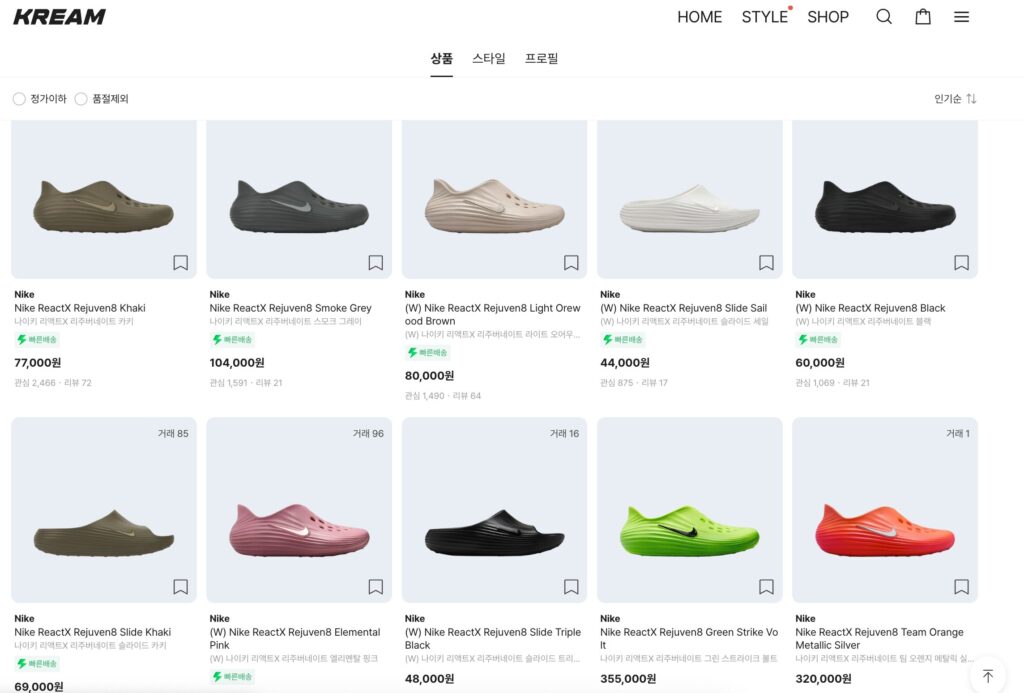Bookmark Rejuven8 Elemental Pink shoe
1024x693 pixels.
pos(376,587)
